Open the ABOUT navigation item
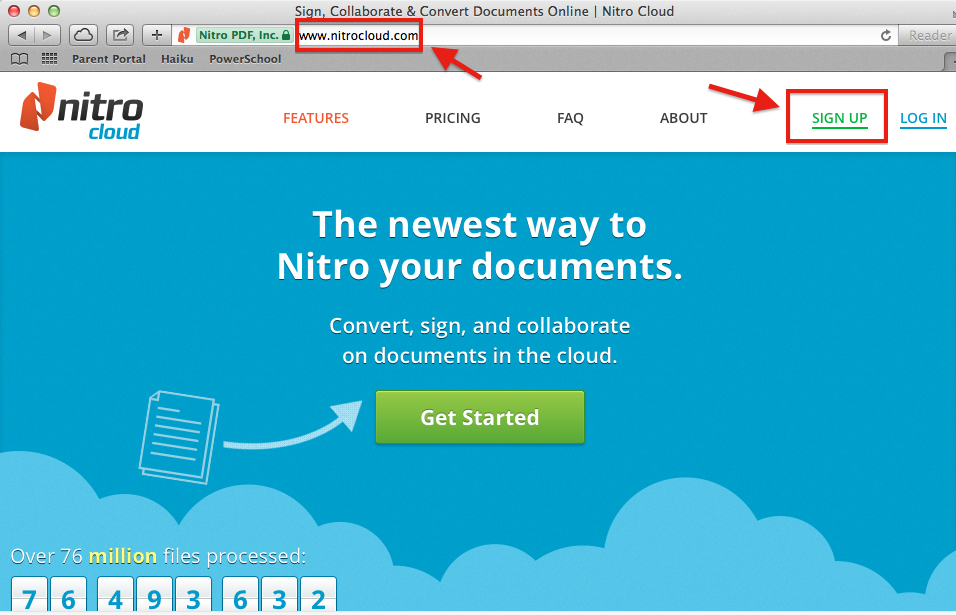Image resolution: width=956 pixels, height=615 pixels. (683, 118)
